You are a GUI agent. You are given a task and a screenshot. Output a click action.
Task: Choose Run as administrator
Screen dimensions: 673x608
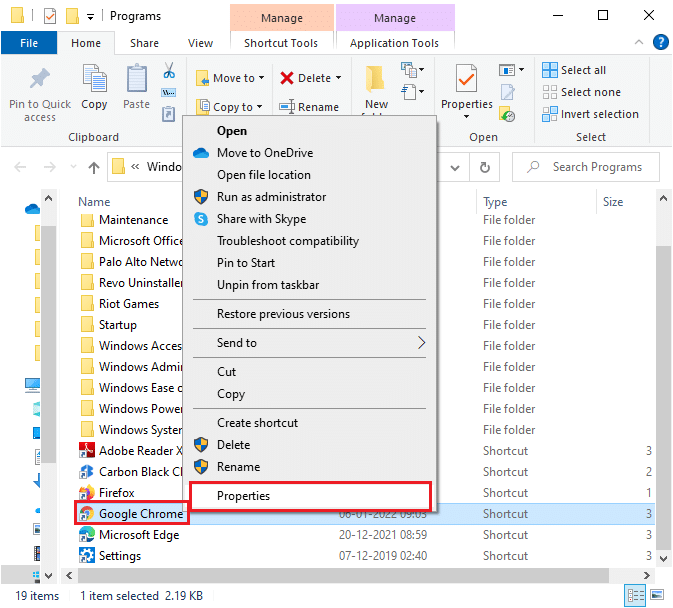coord(309,197)
